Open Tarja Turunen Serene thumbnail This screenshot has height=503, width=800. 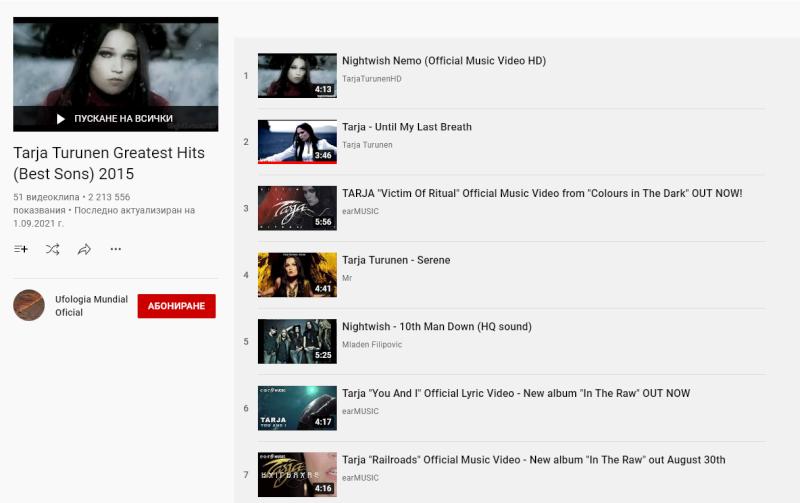[297, 274]
